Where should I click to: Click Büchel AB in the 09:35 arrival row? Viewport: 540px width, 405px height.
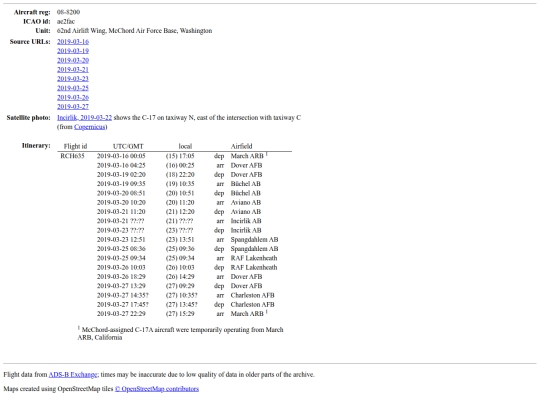246,184
